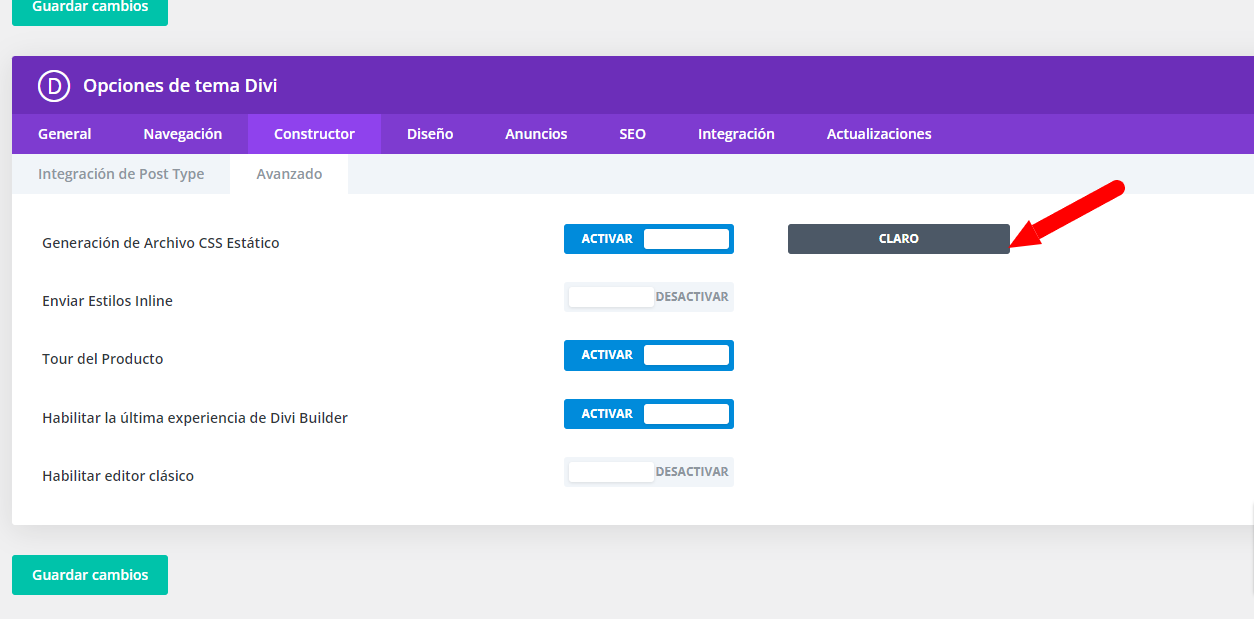The height and width of the screenshot is (619, 1254).
Task: Select the Constructor tab
Action: 314,134
